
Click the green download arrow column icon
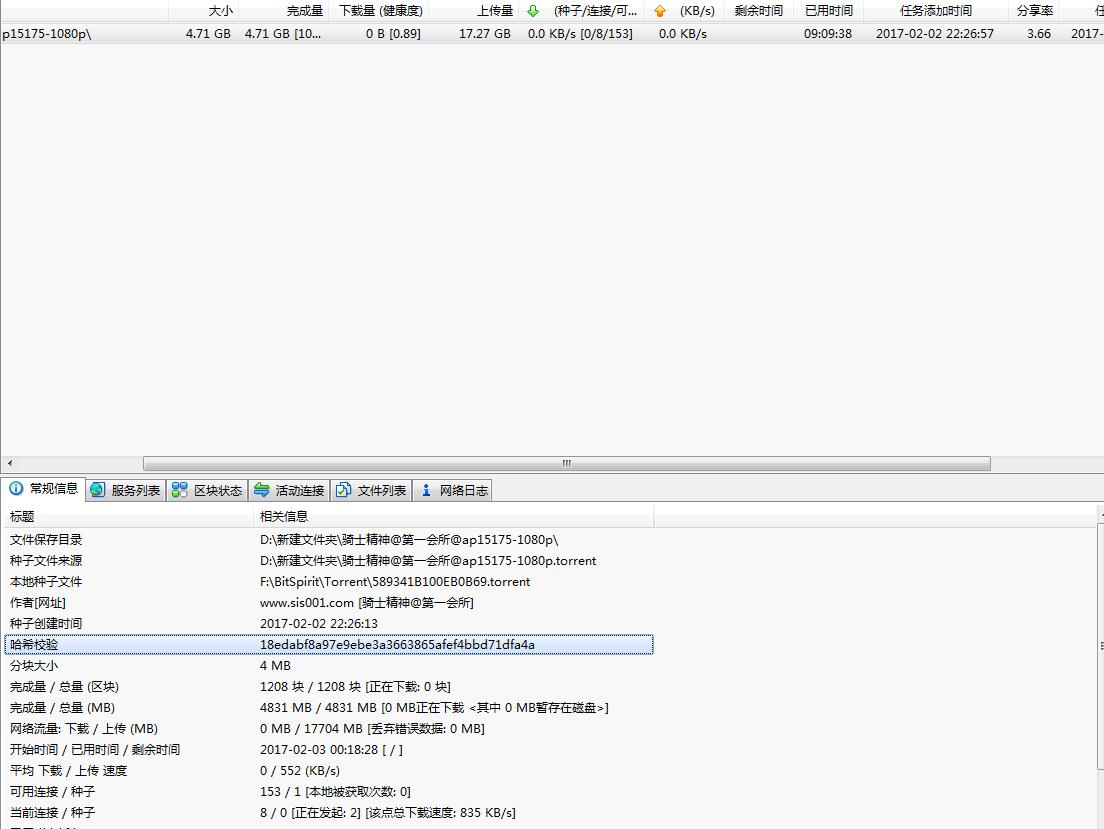pyautogui.click(x=533, y=11)
